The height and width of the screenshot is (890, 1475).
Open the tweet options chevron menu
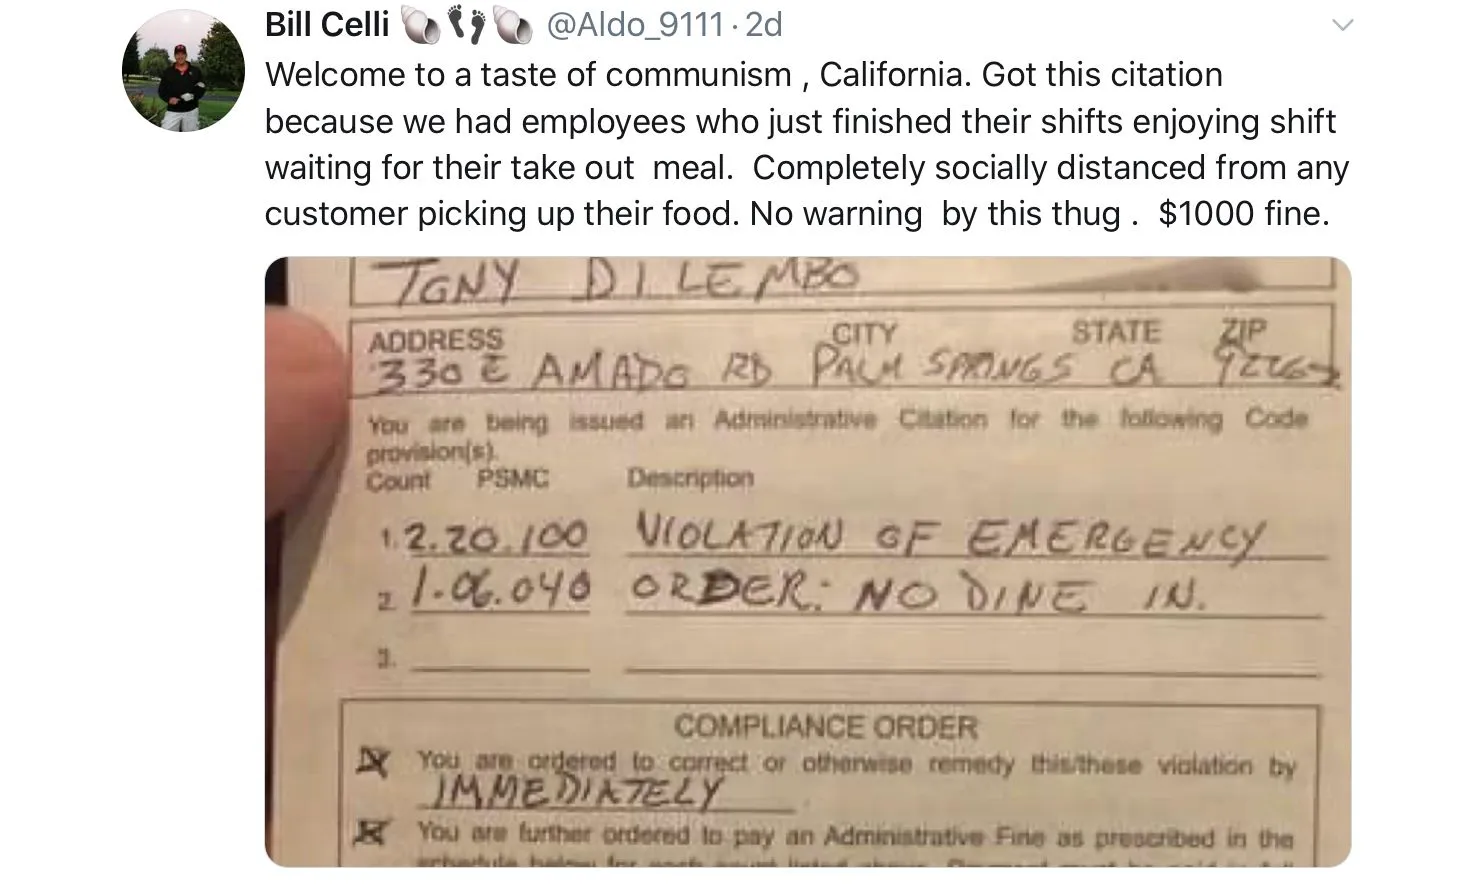[x=1342, y=25]
